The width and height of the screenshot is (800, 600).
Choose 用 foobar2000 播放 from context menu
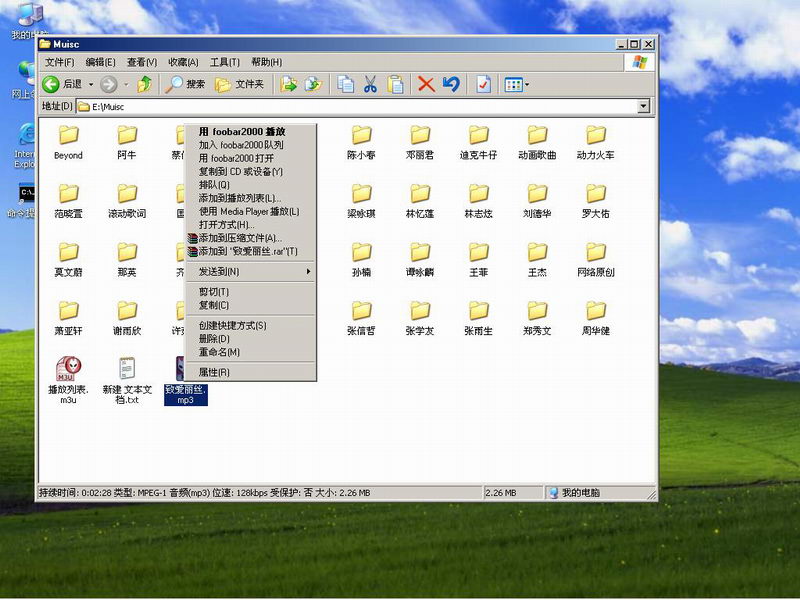click(x=250, y=132)
